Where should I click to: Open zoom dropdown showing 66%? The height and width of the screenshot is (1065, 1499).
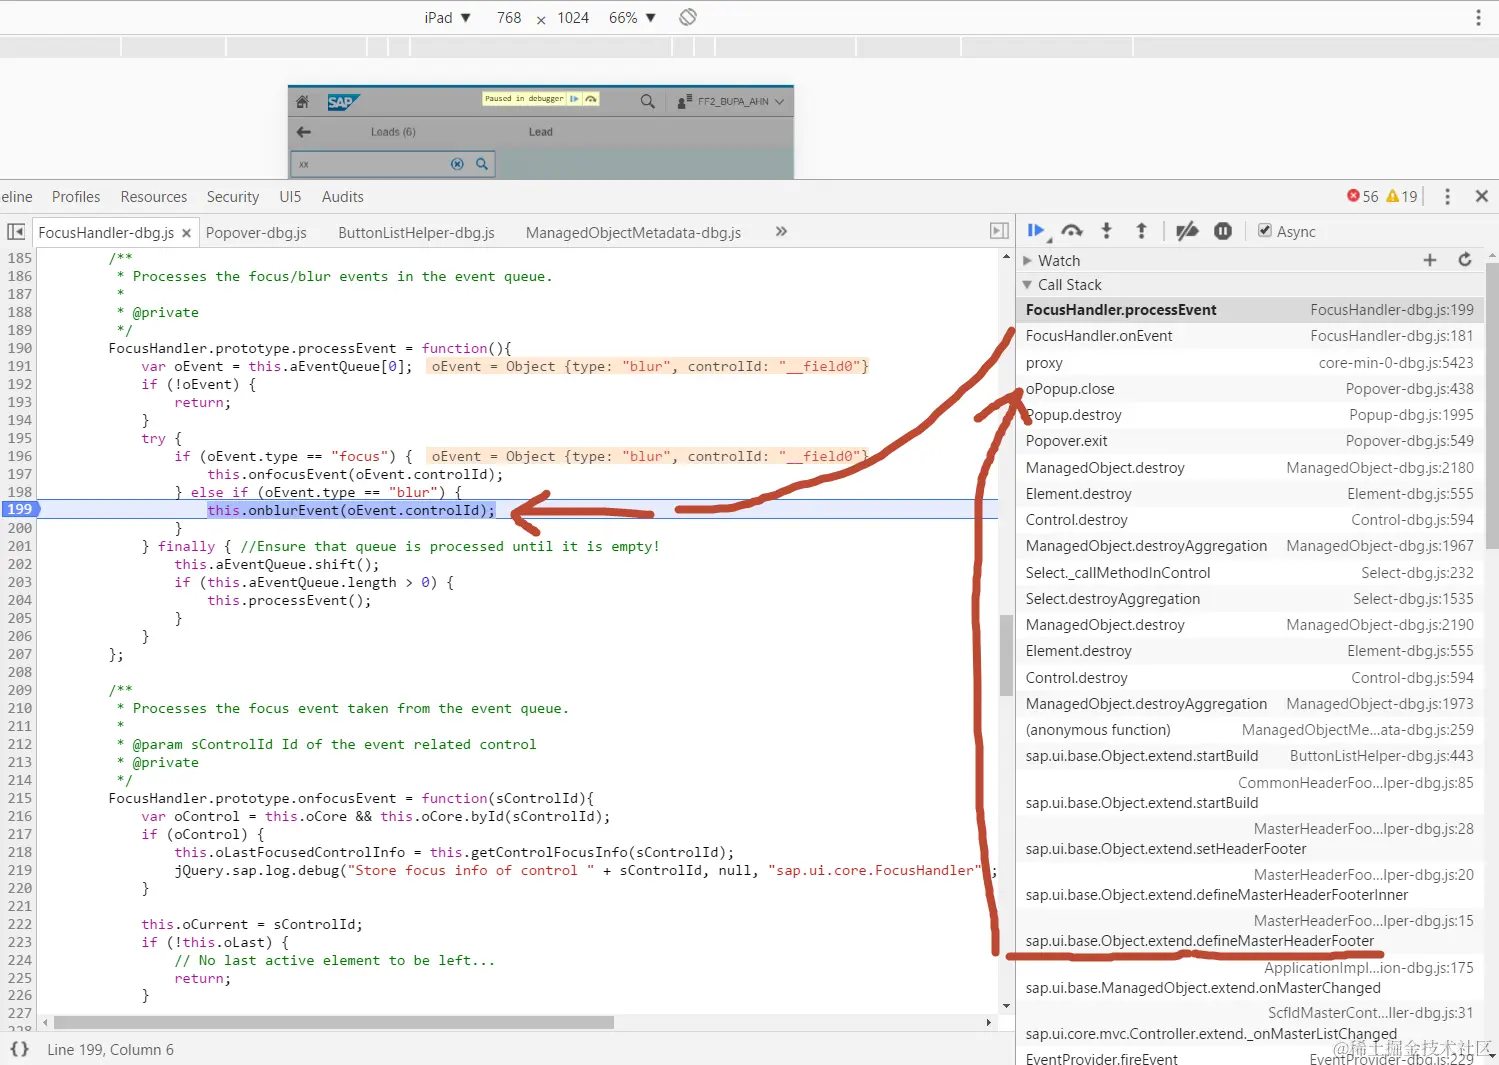click(632, 18)
